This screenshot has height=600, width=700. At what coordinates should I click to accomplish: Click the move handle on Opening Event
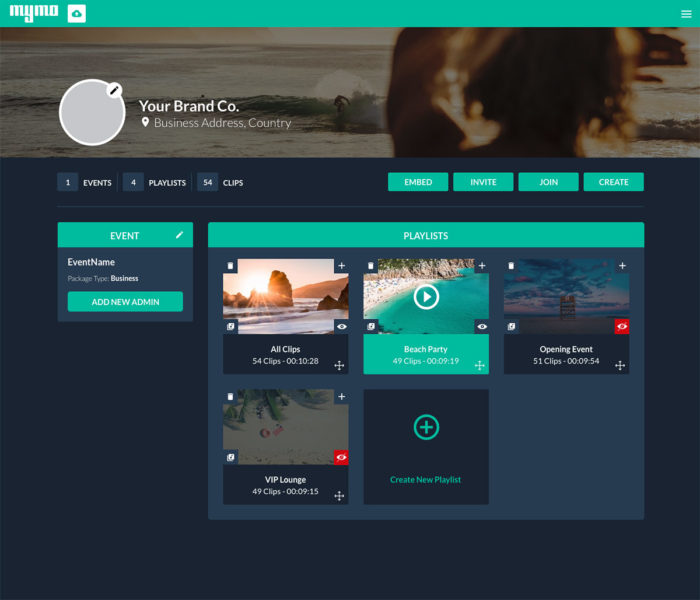coord(620,366)
